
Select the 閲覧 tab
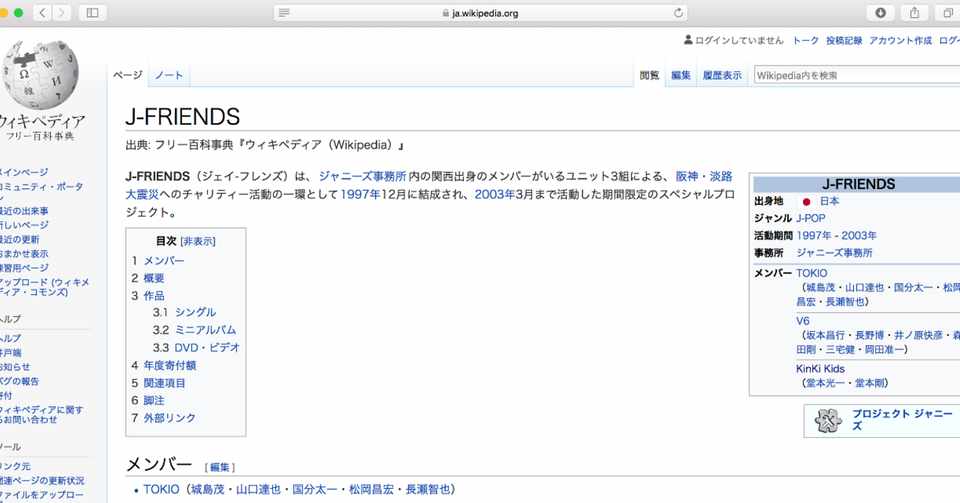[650, 75]
